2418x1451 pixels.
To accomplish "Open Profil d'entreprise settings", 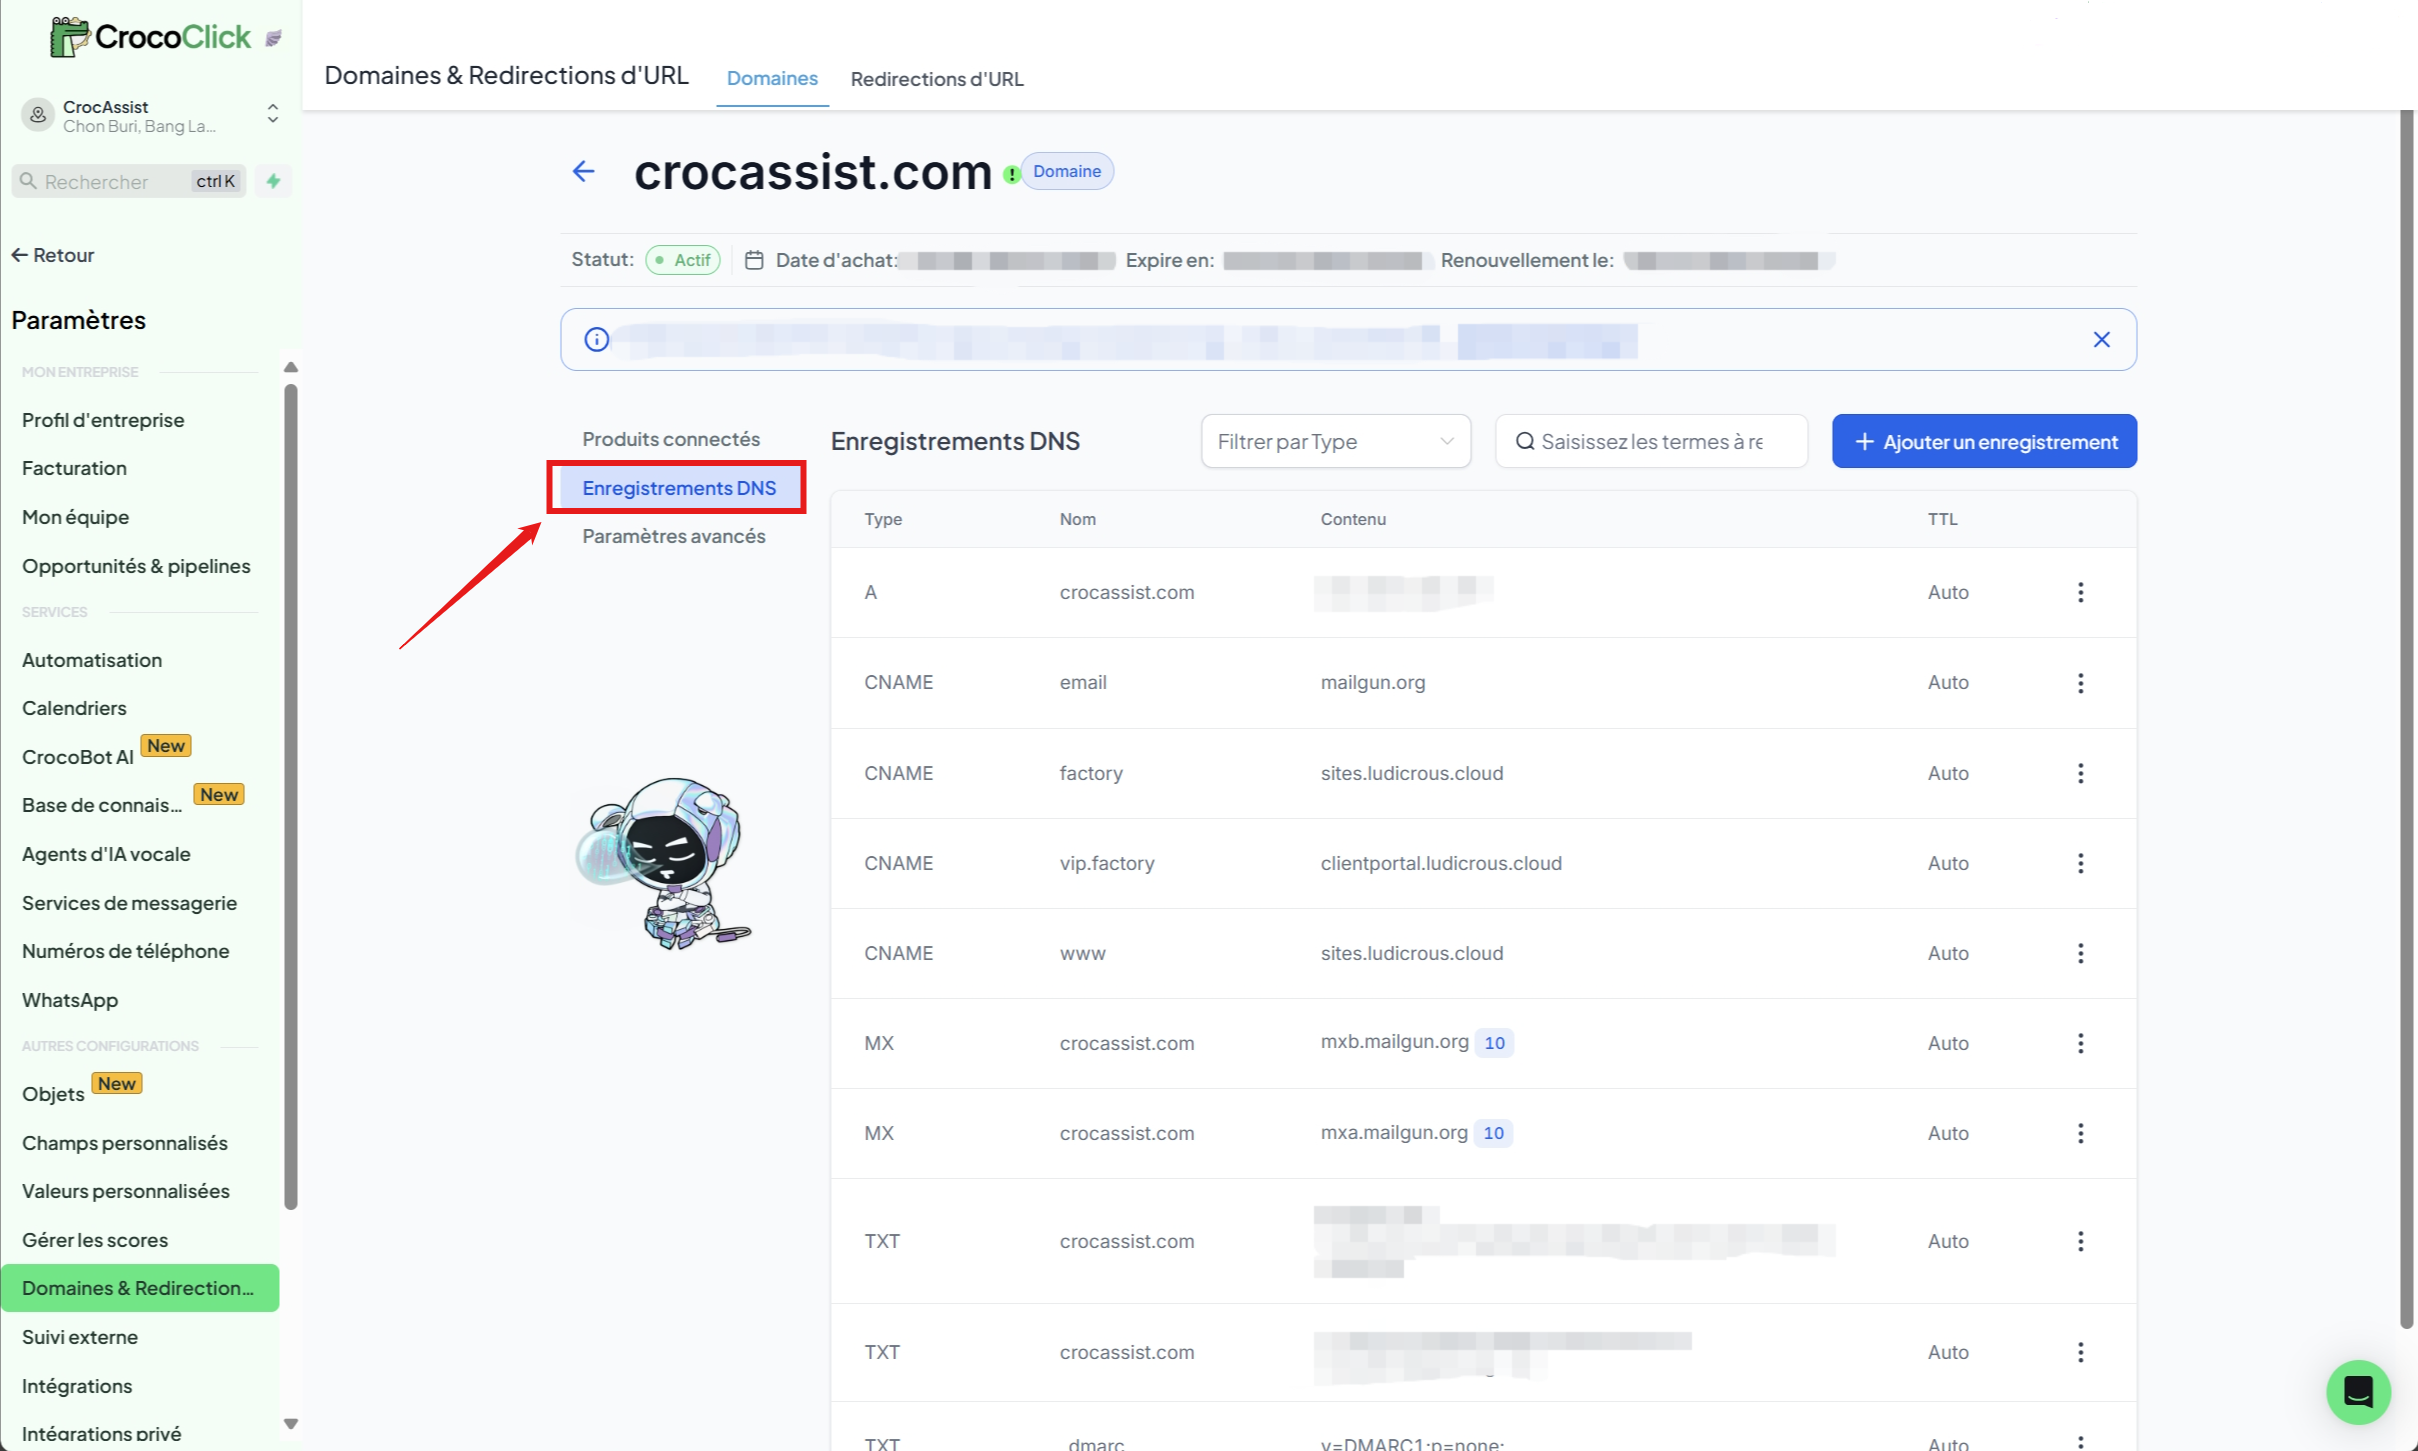I will click(x=103, y=420).
